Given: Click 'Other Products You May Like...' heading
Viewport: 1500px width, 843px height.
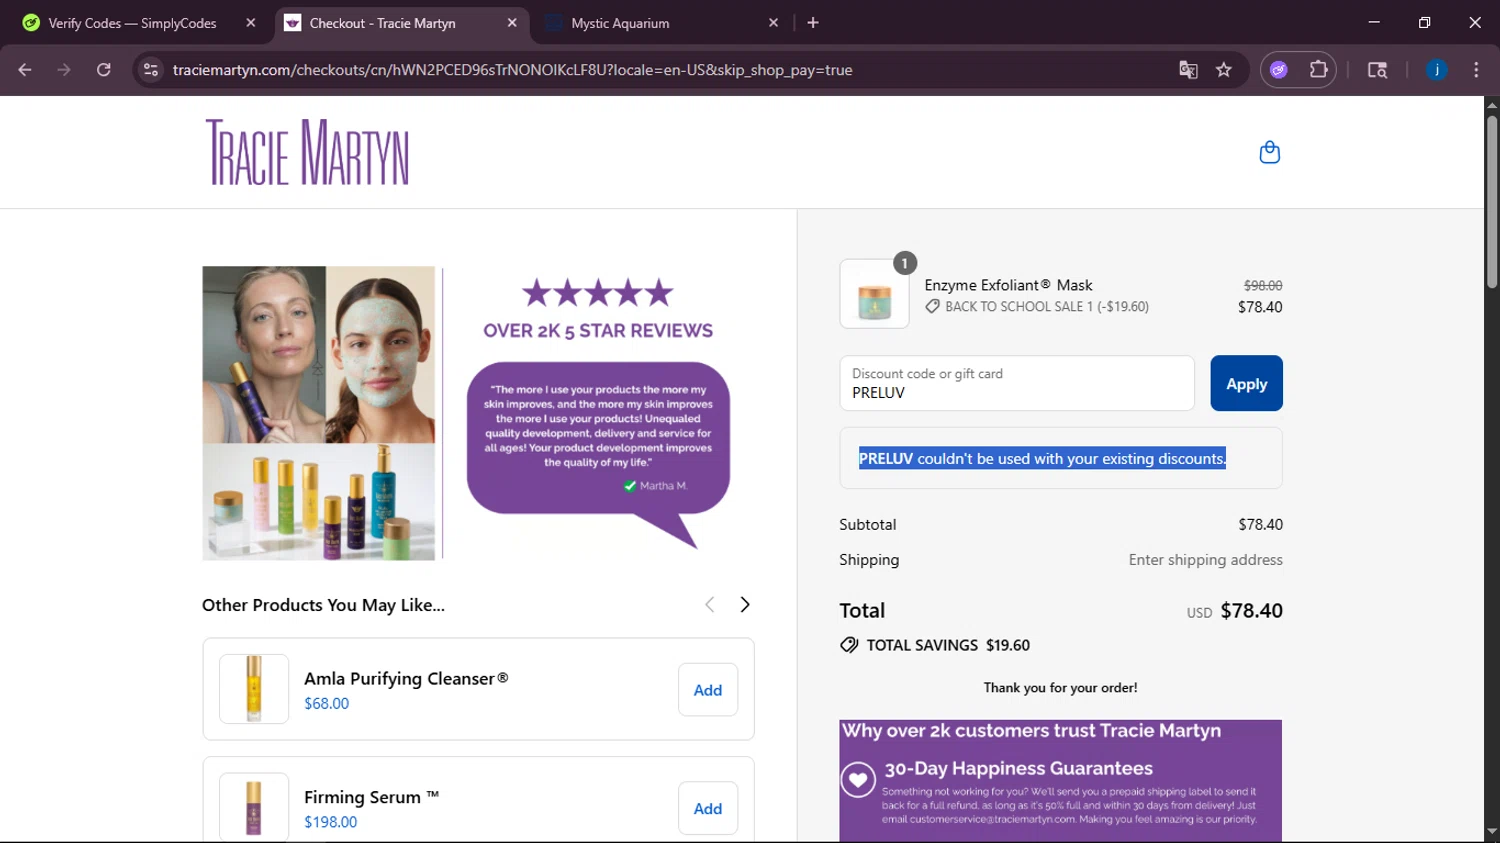Looking at the screenshot, I should click(323, 605).
